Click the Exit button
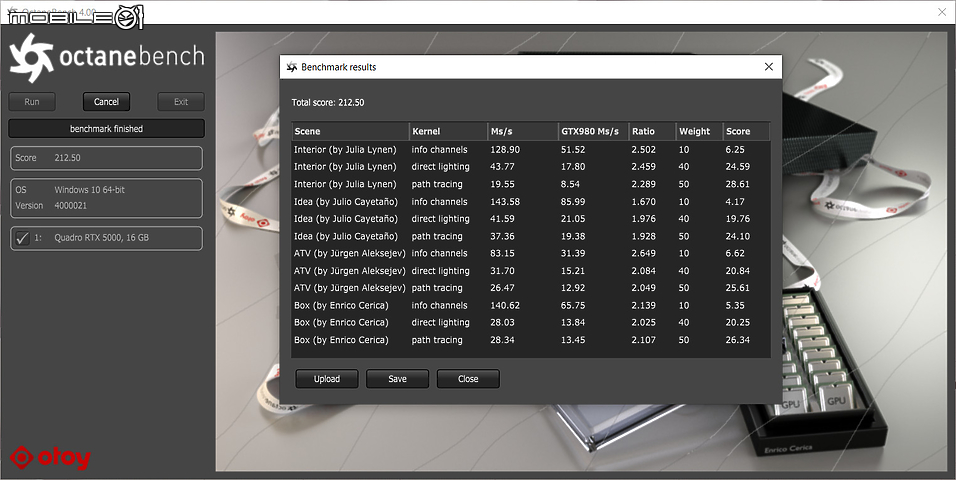This screenshot has height=480, width=956. point(181,102)
